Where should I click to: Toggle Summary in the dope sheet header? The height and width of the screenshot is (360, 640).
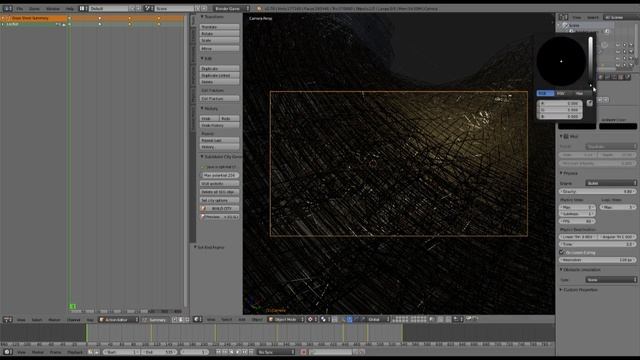pyautogui.click(x=154, y=320)
